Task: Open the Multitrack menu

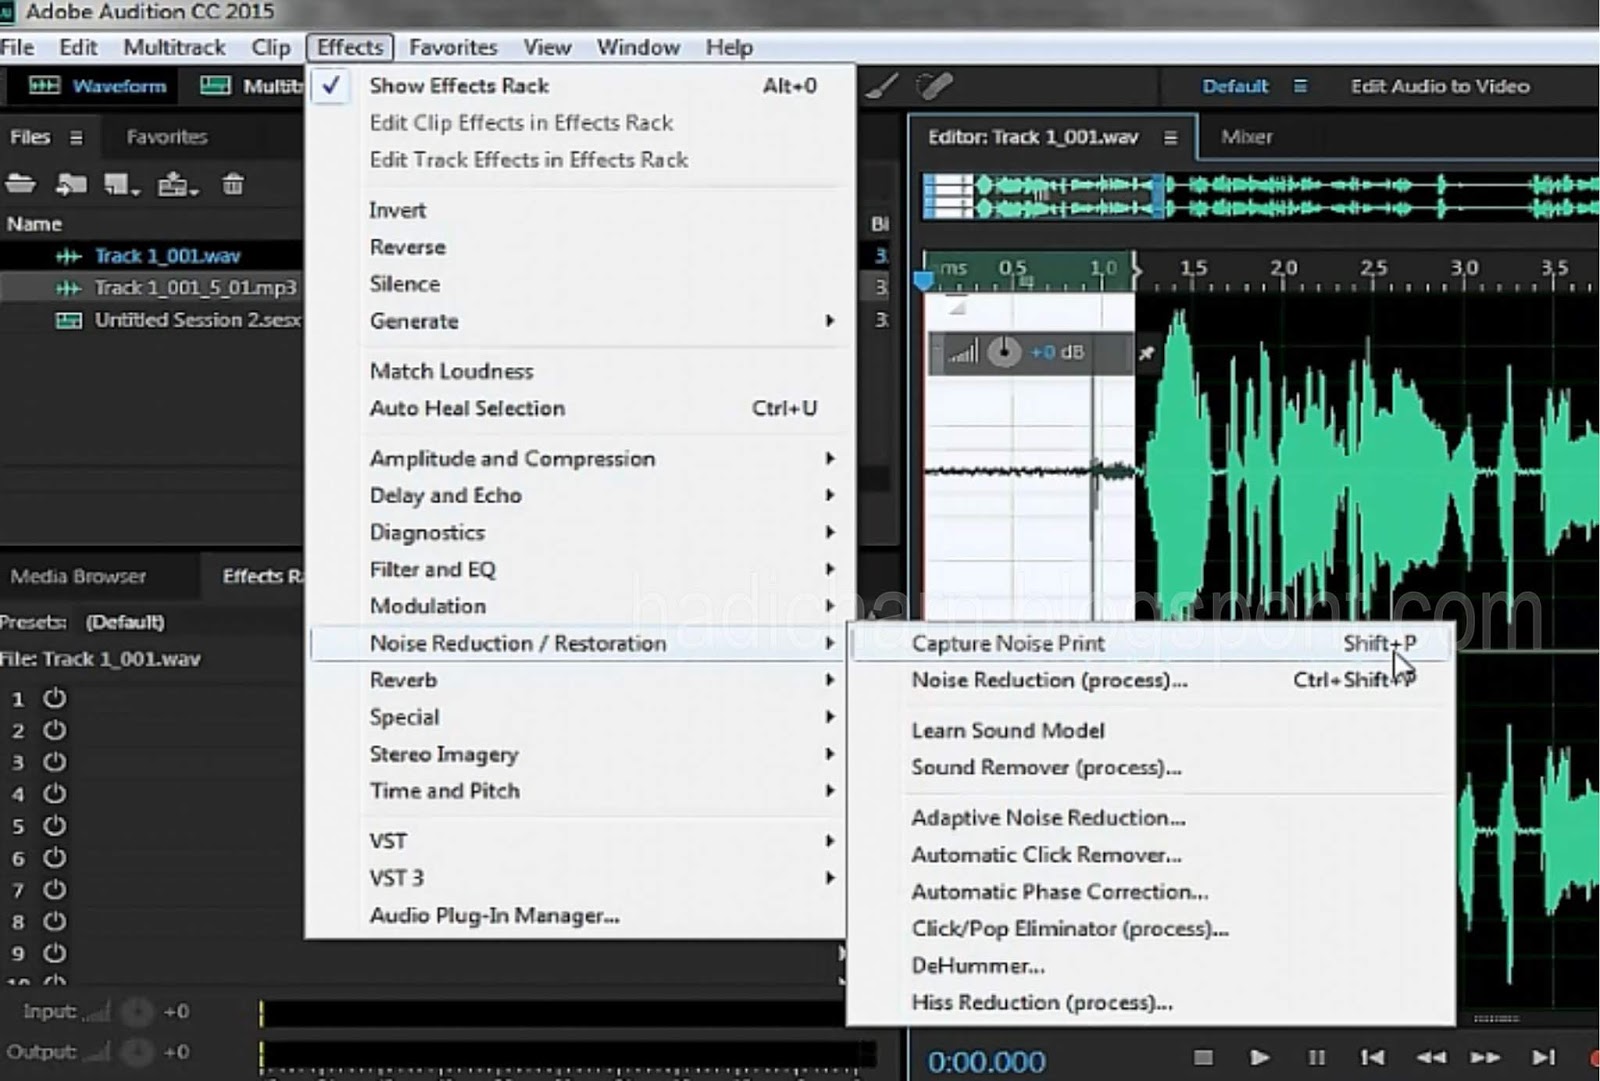Action: [x=174, y=47]
